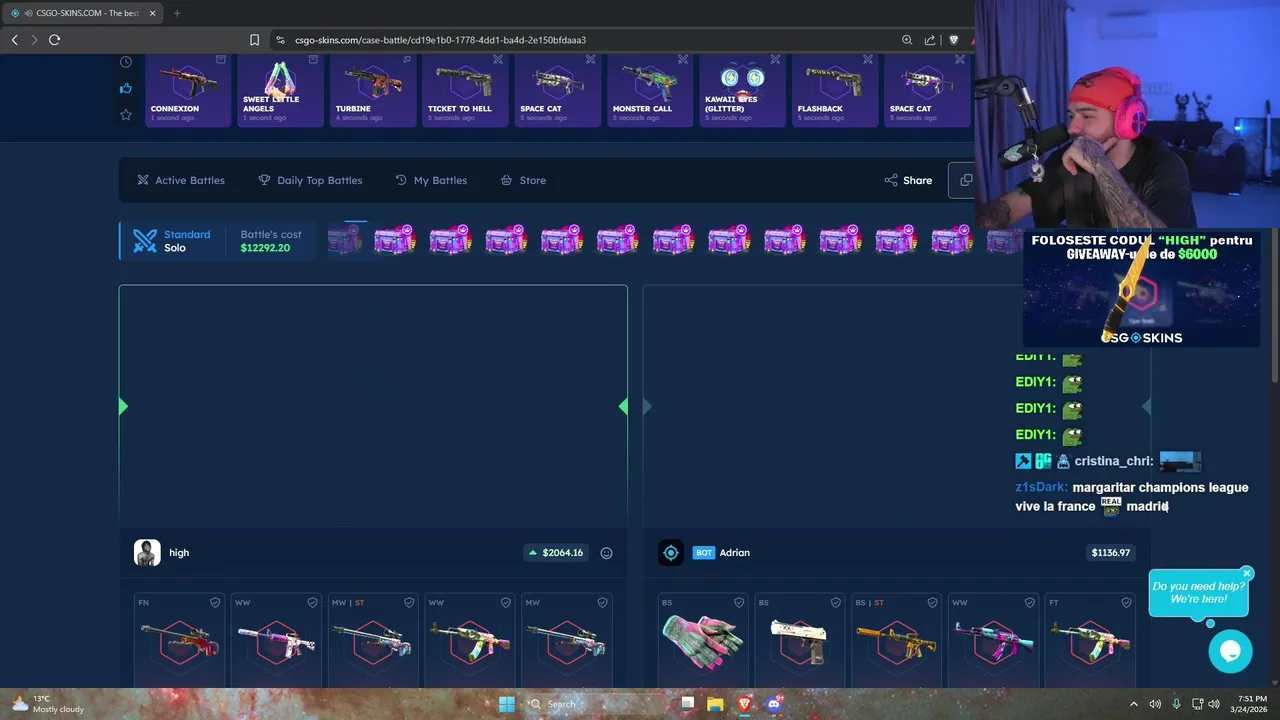Screen dimensions: 1280x720
Task: Expand hidden system tray icons chevron
Action: tap(1133, 704)
